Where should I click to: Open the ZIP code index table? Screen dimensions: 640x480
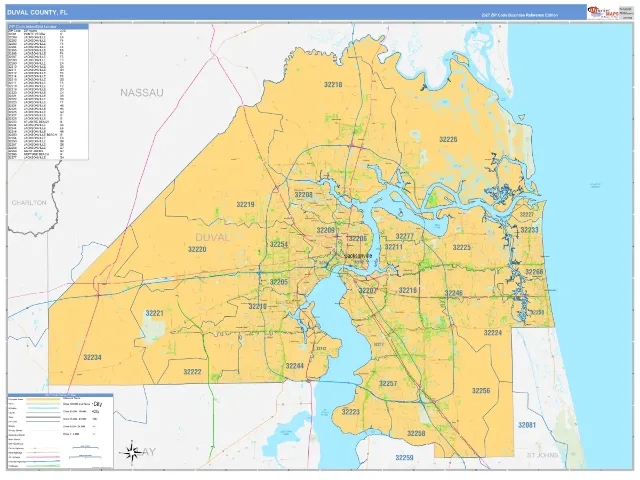click(48, 92)
